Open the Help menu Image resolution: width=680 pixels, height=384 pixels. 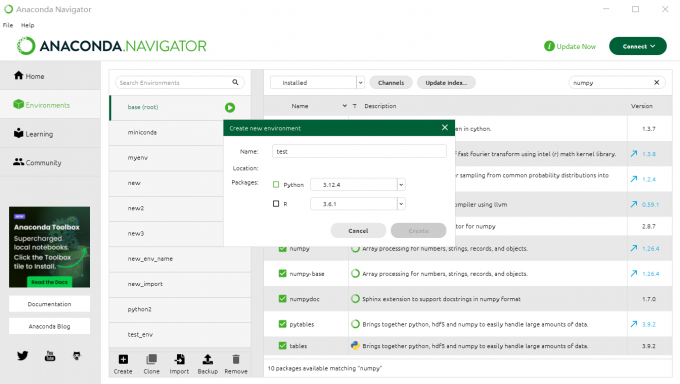click(27, 25)
